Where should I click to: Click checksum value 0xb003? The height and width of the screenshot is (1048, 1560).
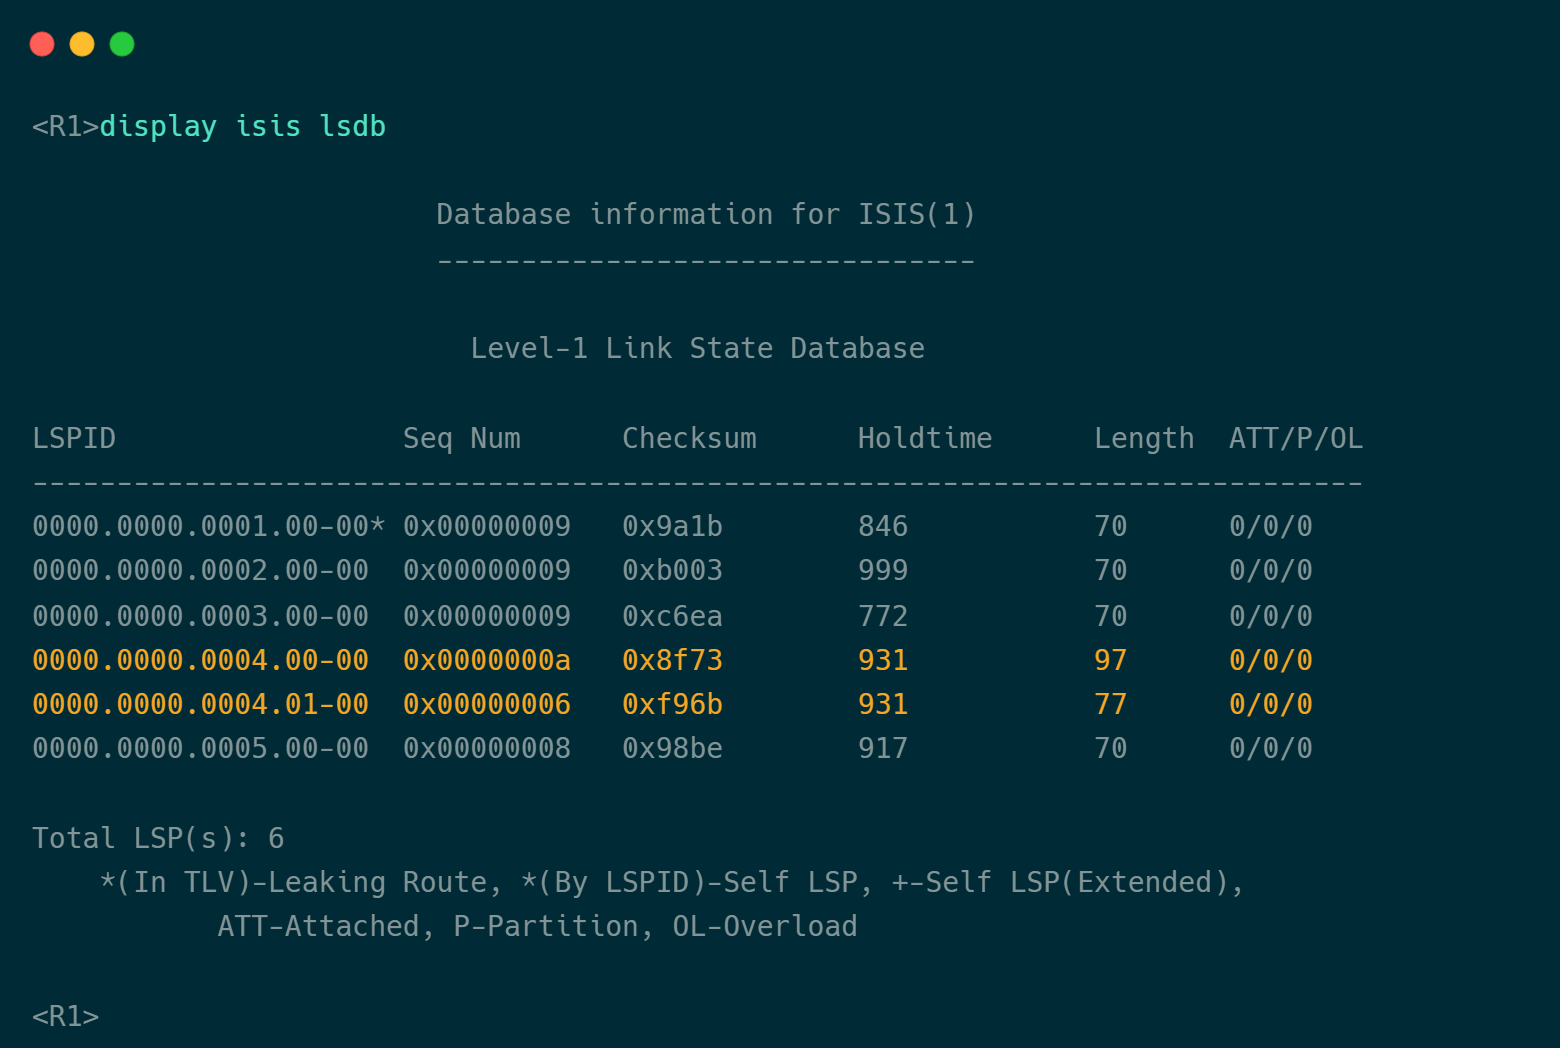672,571
